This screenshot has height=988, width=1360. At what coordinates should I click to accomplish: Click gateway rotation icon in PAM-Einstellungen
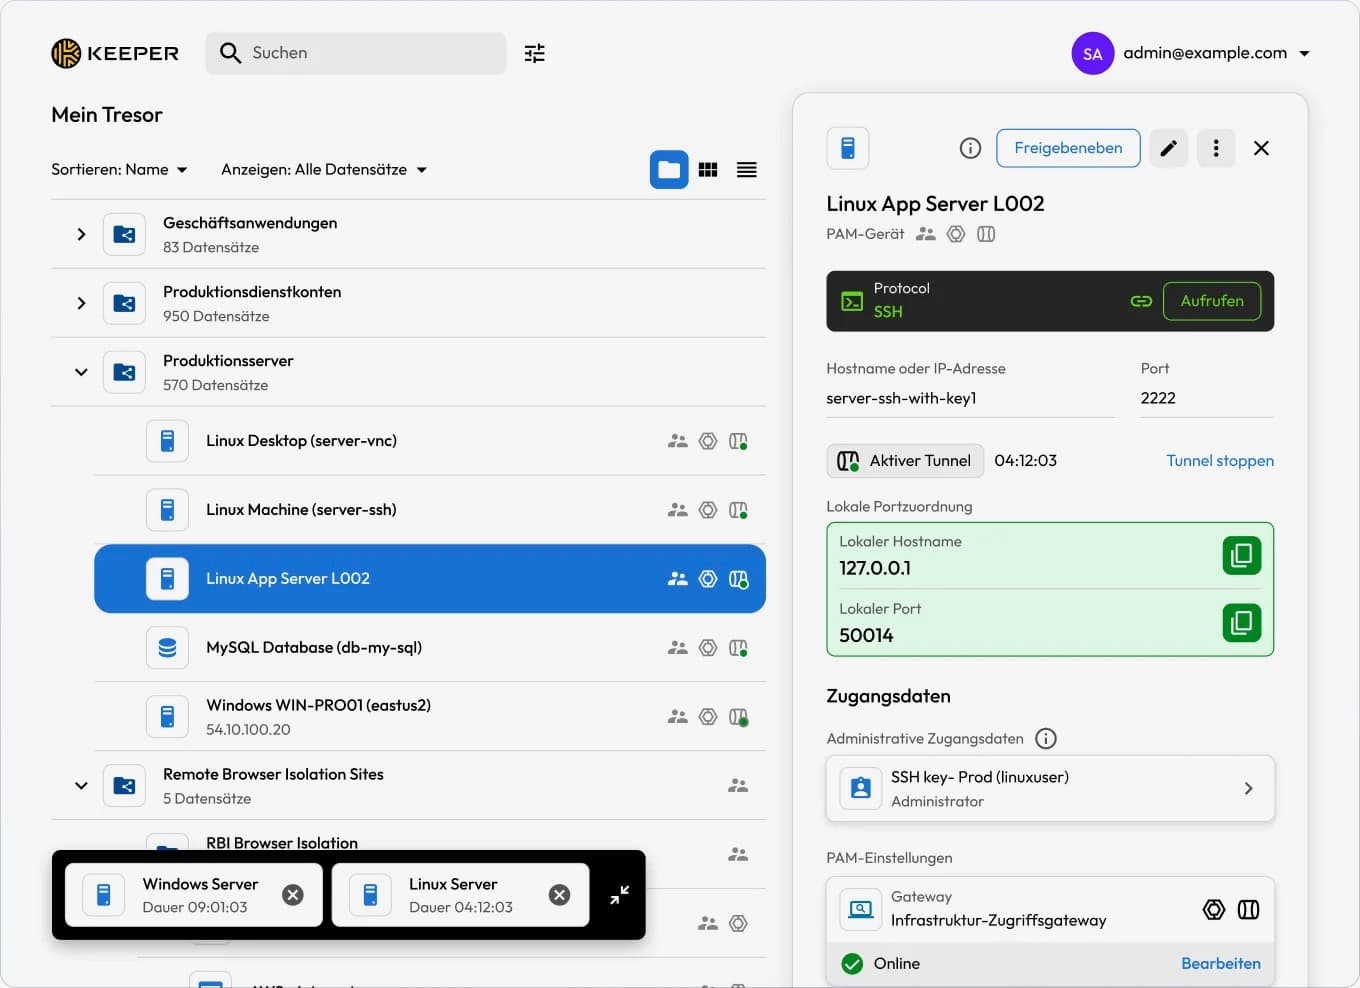(1214, 910)
